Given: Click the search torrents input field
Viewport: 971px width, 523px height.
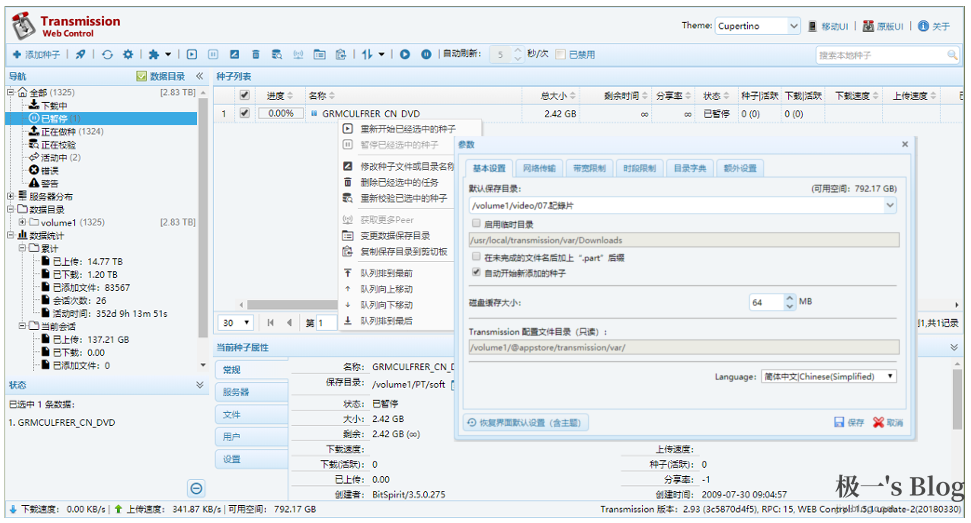Looking at the screenshot, I should pos(881,55).
